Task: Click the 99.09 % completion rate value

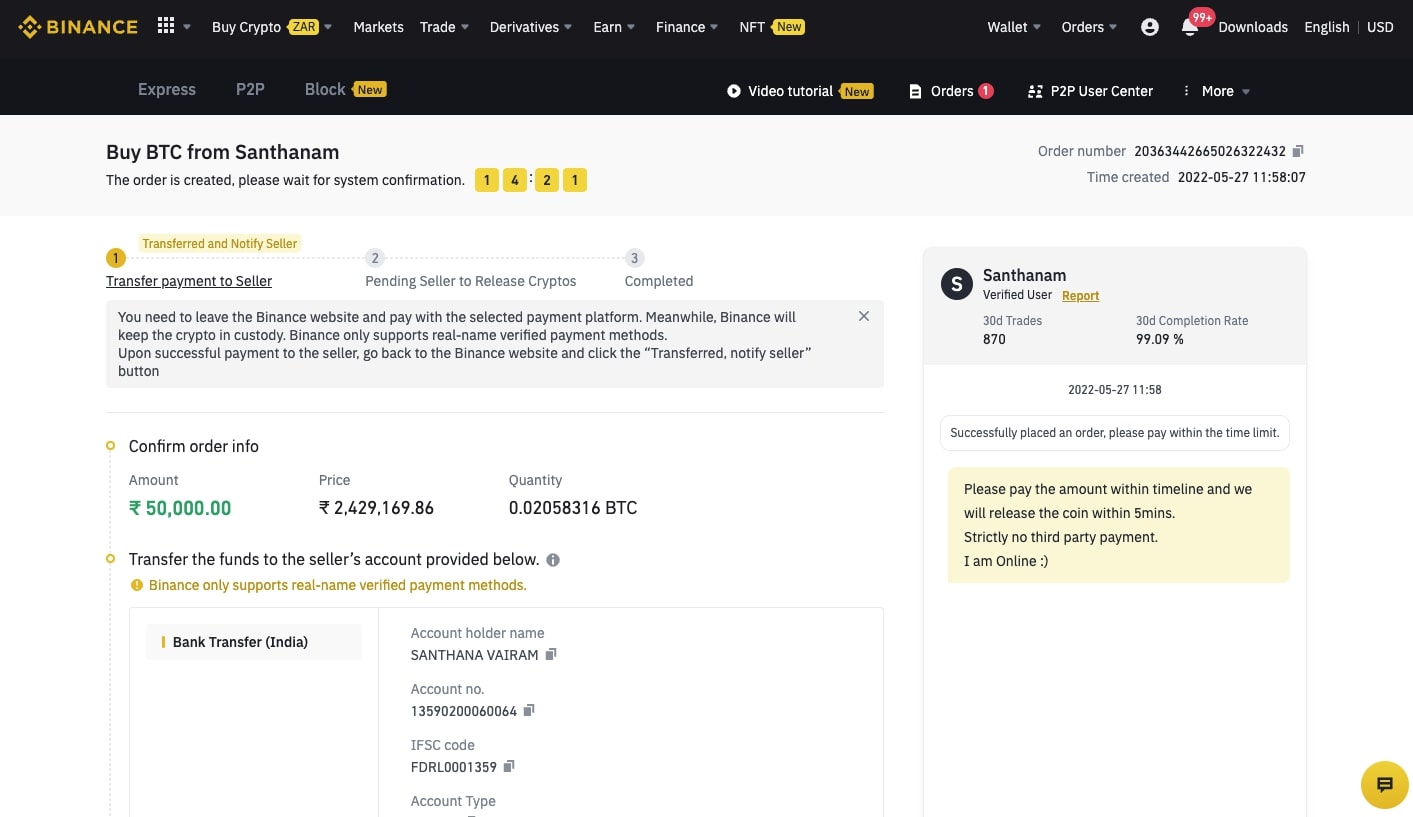Action: pos(1159,339)
